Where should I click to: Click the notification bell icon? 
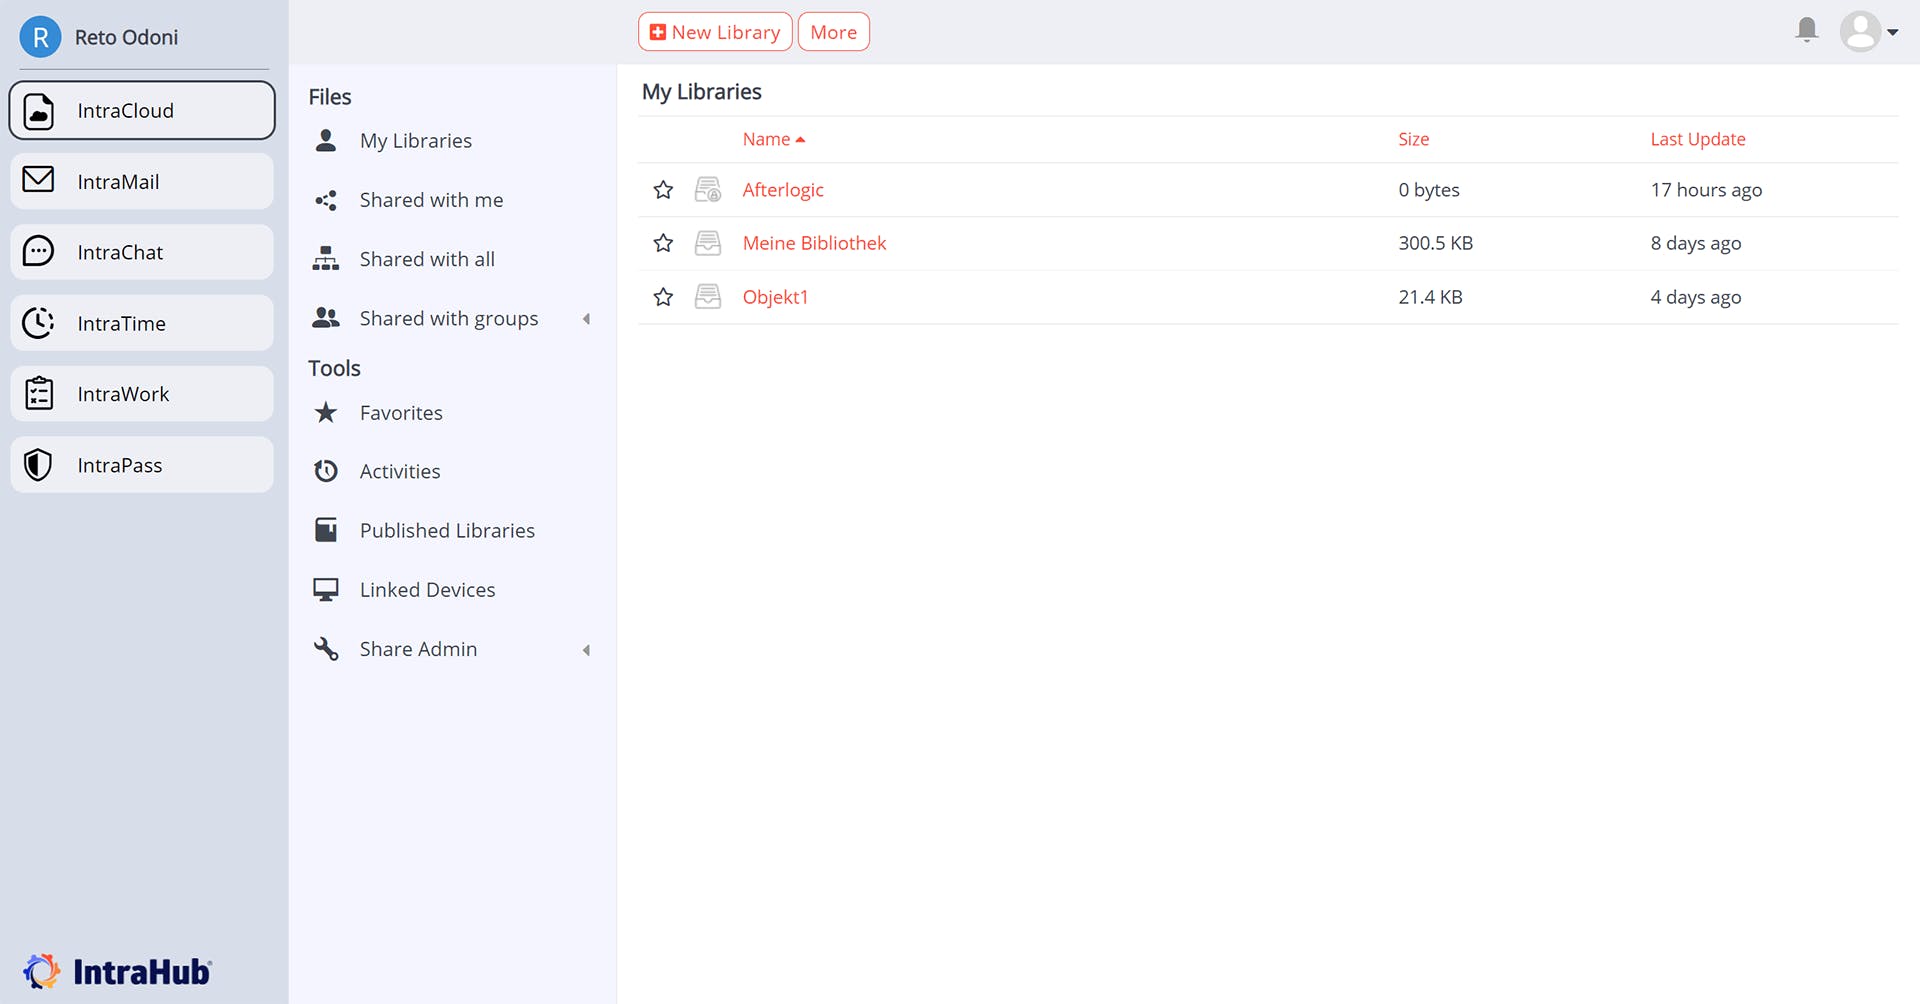[1806, 30]
